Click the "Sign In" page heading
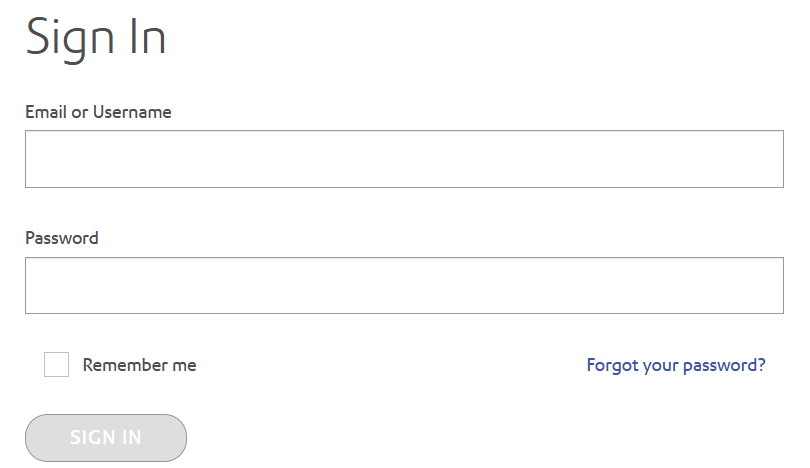Viewport: 810px width, 468px height. [x=96, y=38]
